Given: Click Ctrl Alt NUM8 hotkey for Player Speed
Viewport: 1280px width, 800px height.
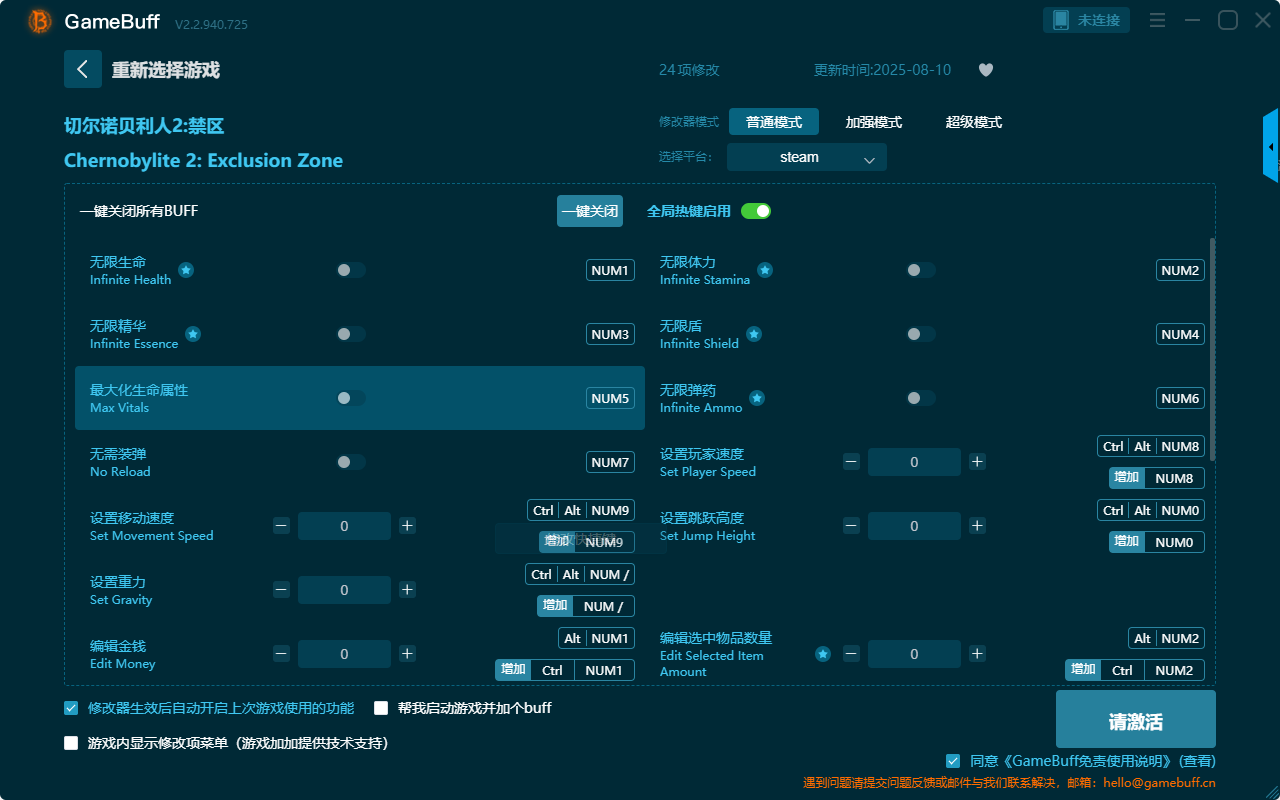Looking at the screenshot, I should (x=1151, y=446).
